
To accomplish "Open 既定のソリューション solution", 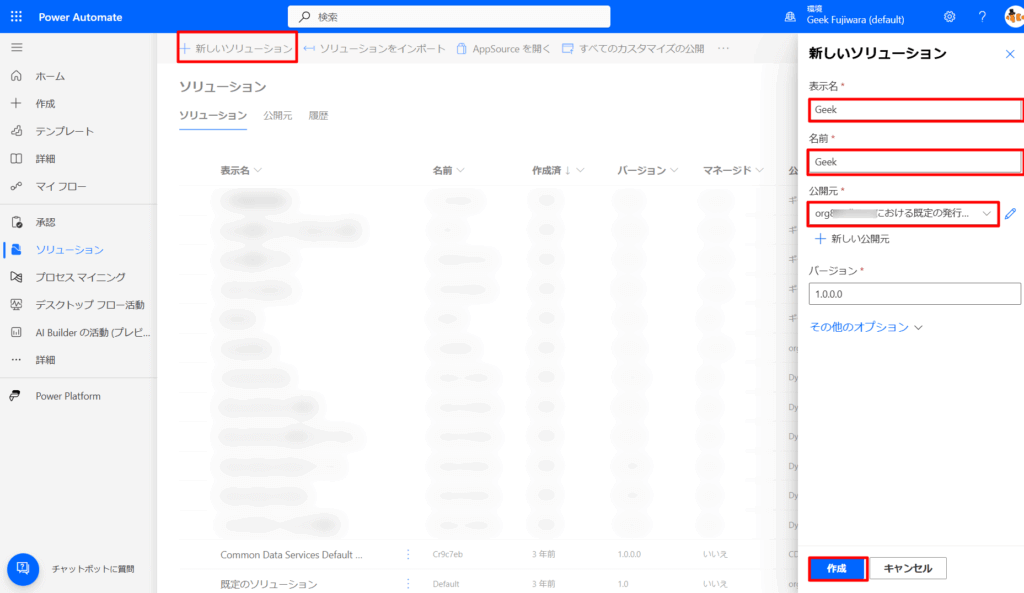I will (269, 584).
